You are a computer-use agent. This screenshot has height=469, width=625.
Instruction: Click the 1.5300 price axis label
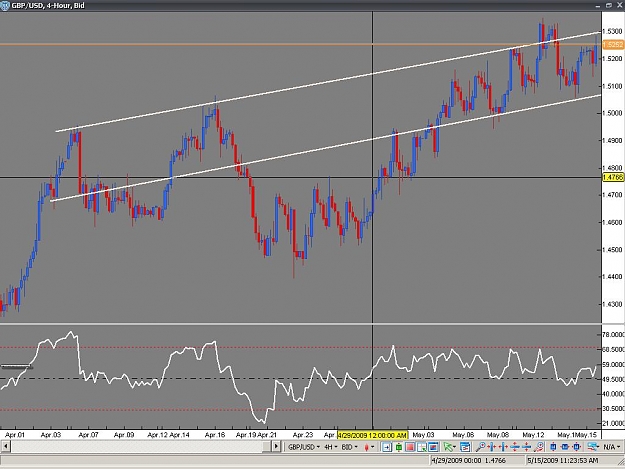tap(612, 31)
